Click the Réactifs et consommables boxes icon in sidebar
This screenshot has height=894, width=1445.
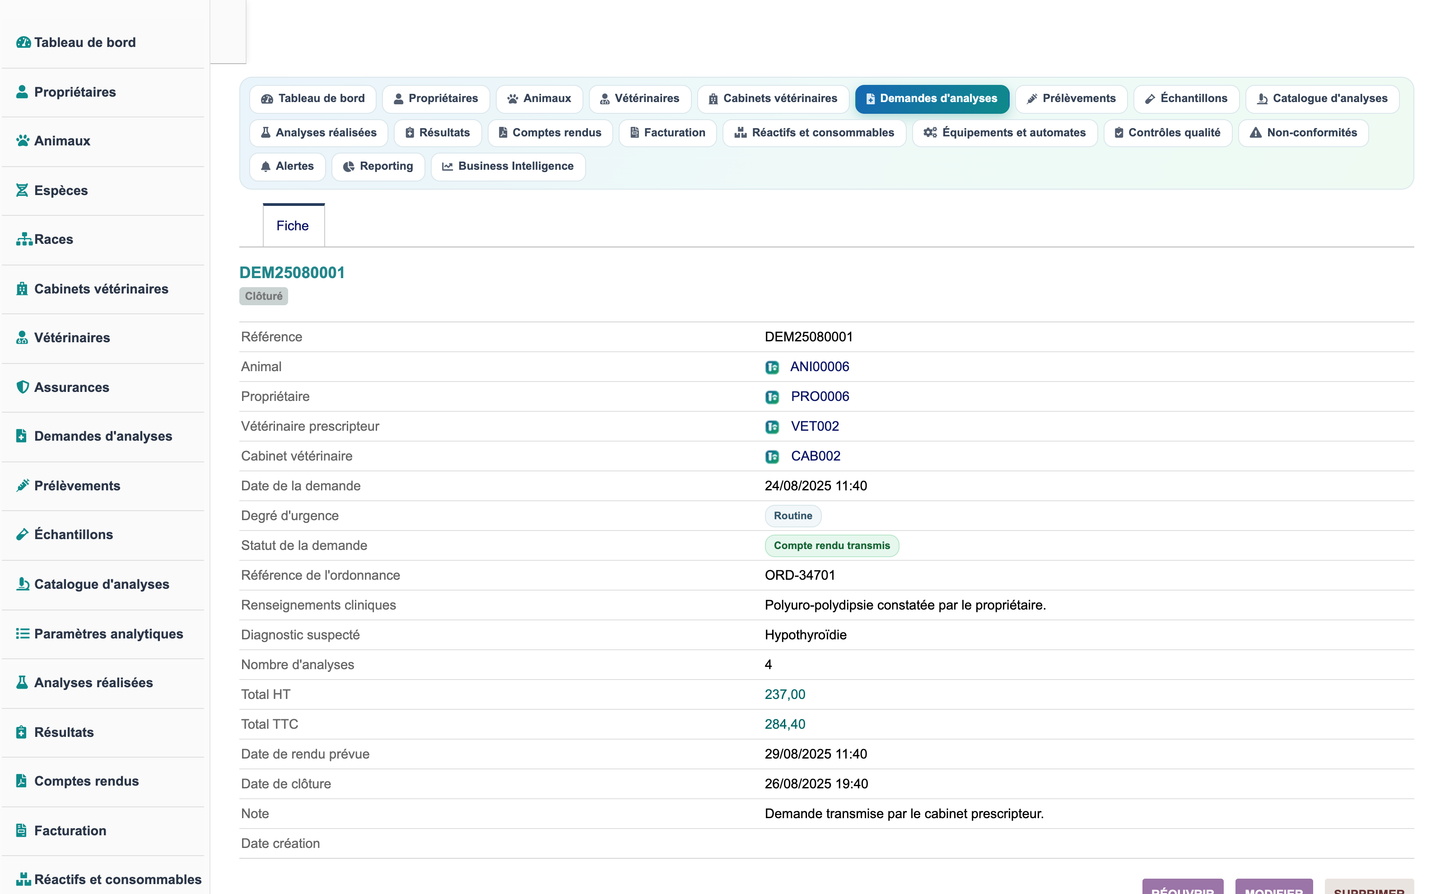coord(24,880)
